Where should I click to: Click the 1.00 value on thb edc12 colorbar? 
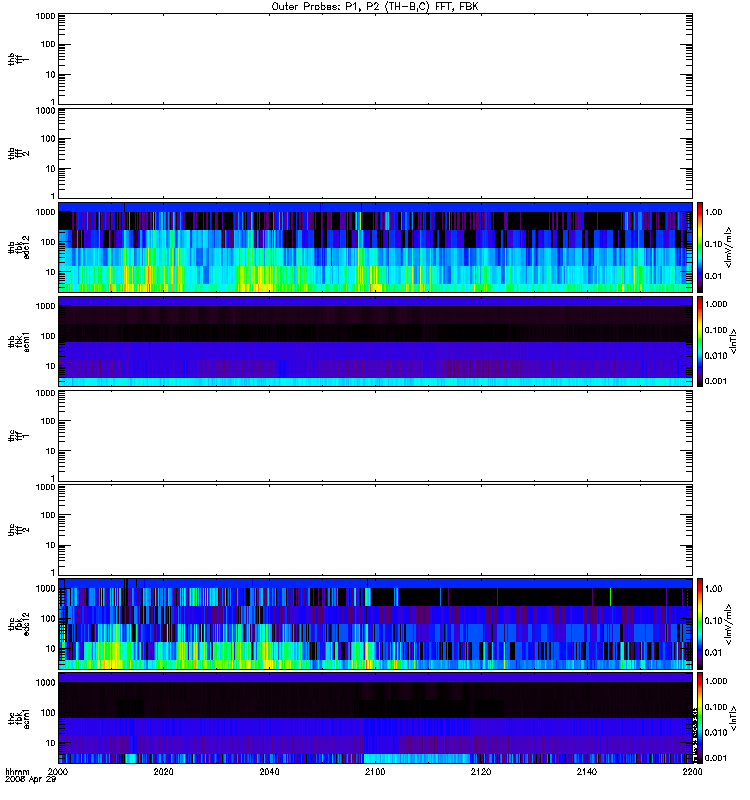pyautogui.click(x=713, y=212)
